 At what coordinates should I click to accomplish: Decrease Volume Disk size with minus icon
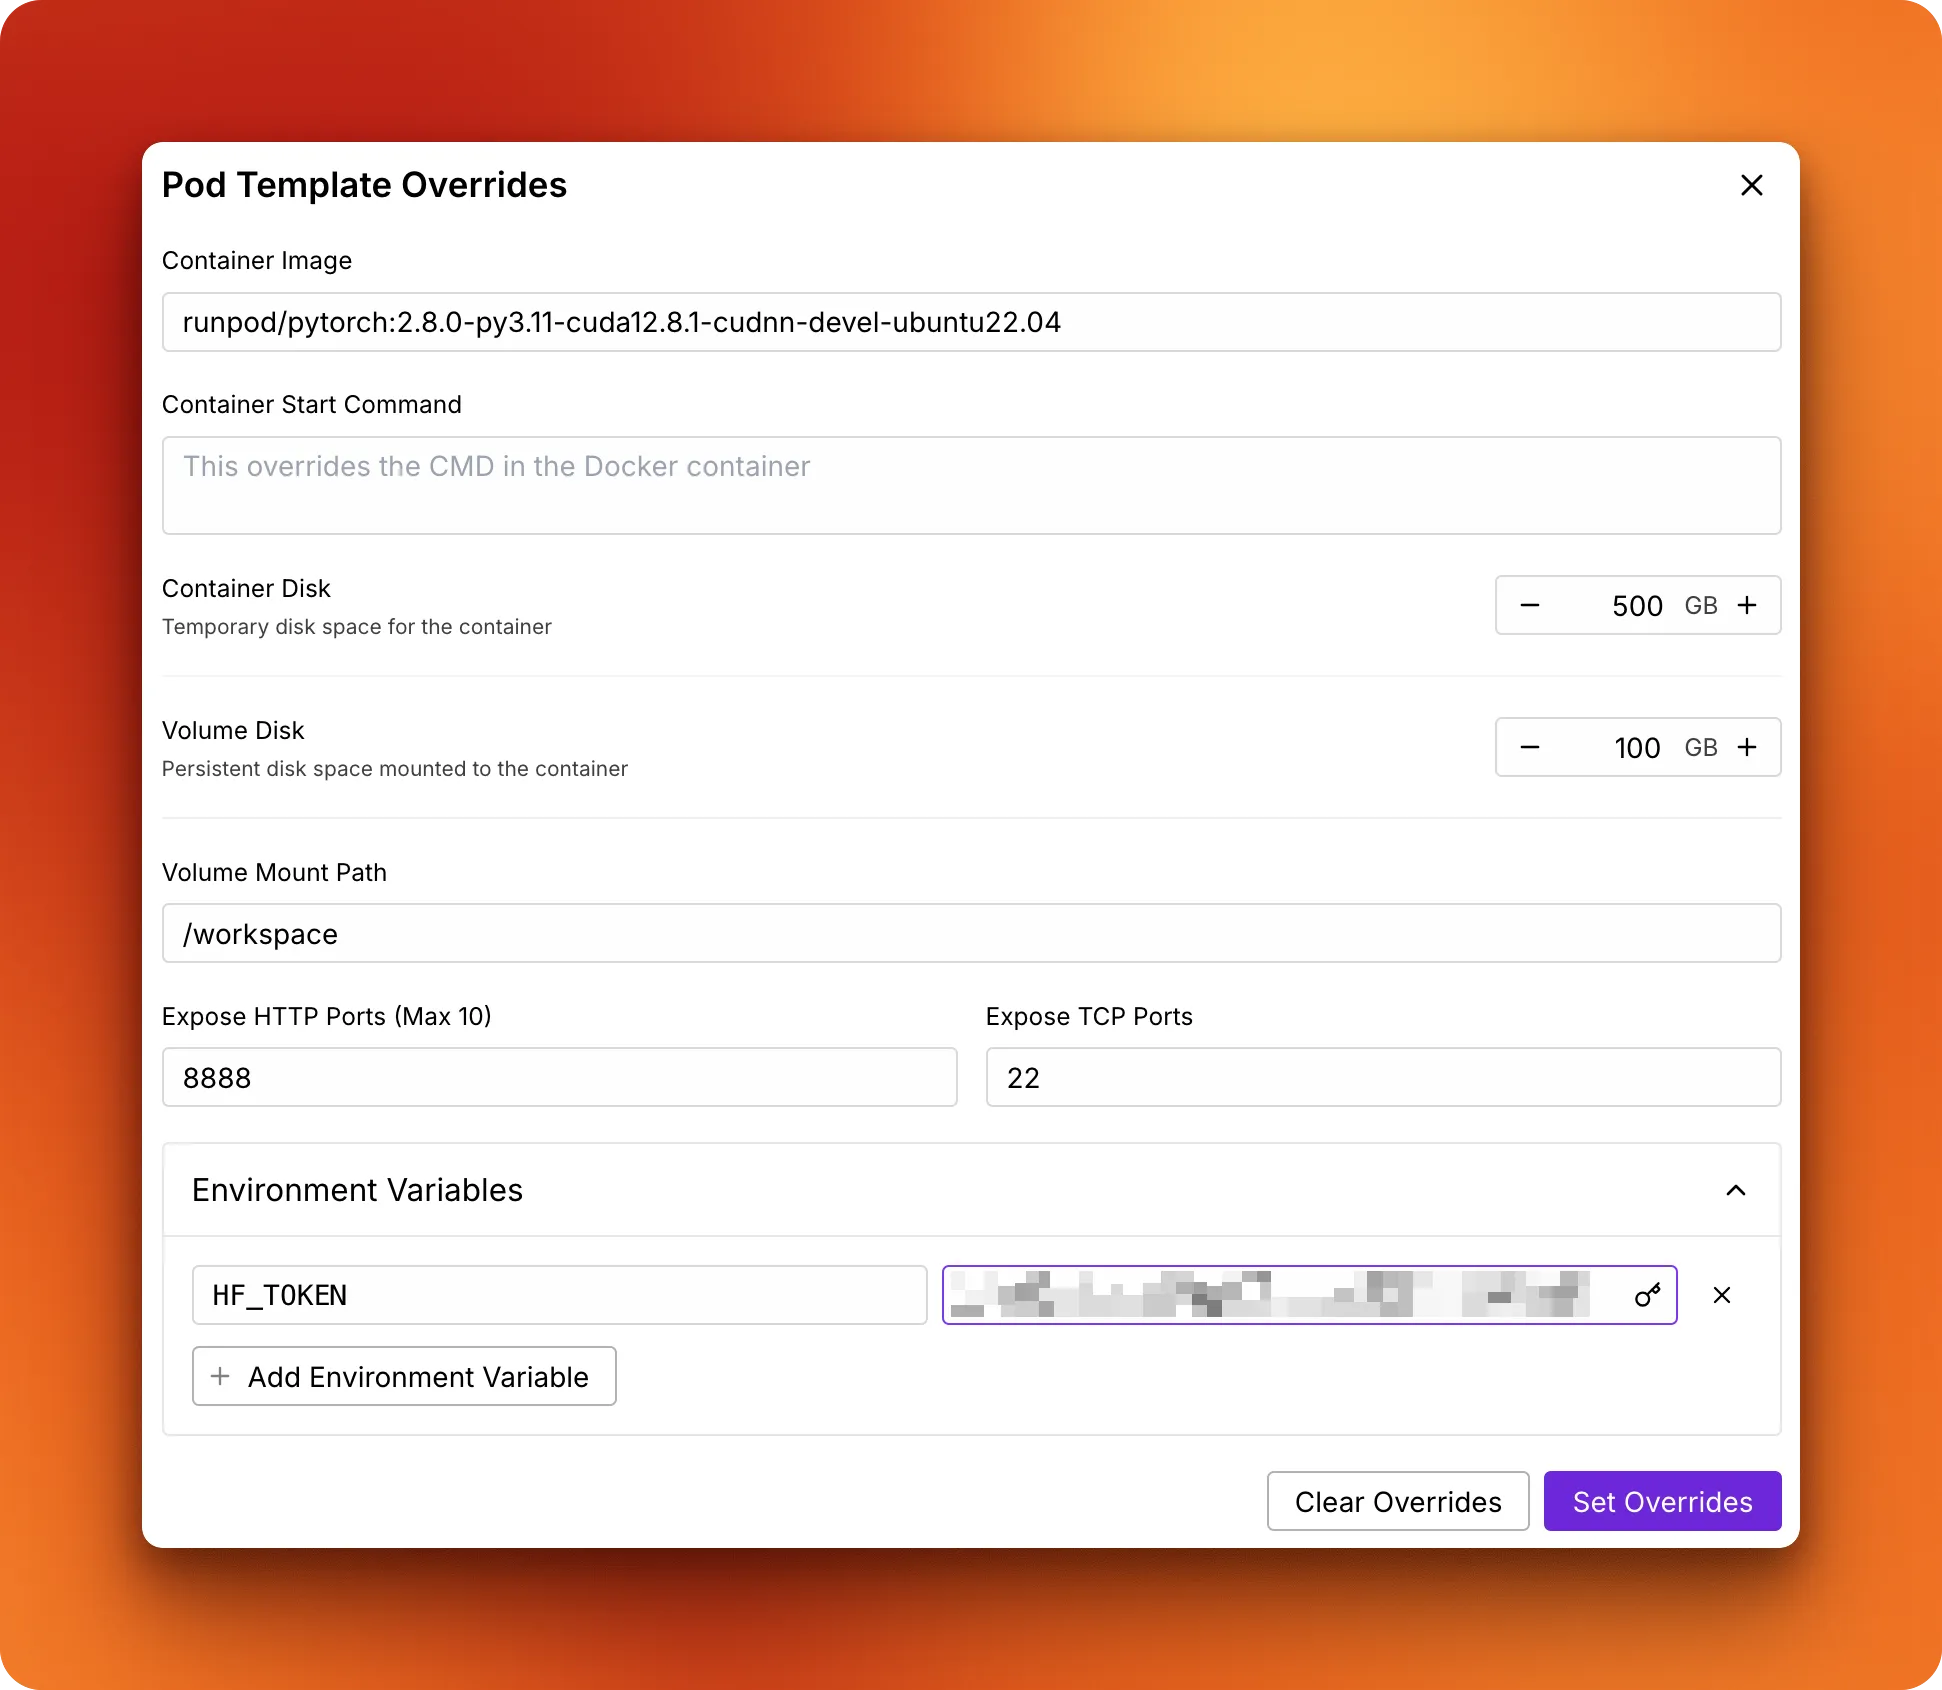(x=1530, y=747)
